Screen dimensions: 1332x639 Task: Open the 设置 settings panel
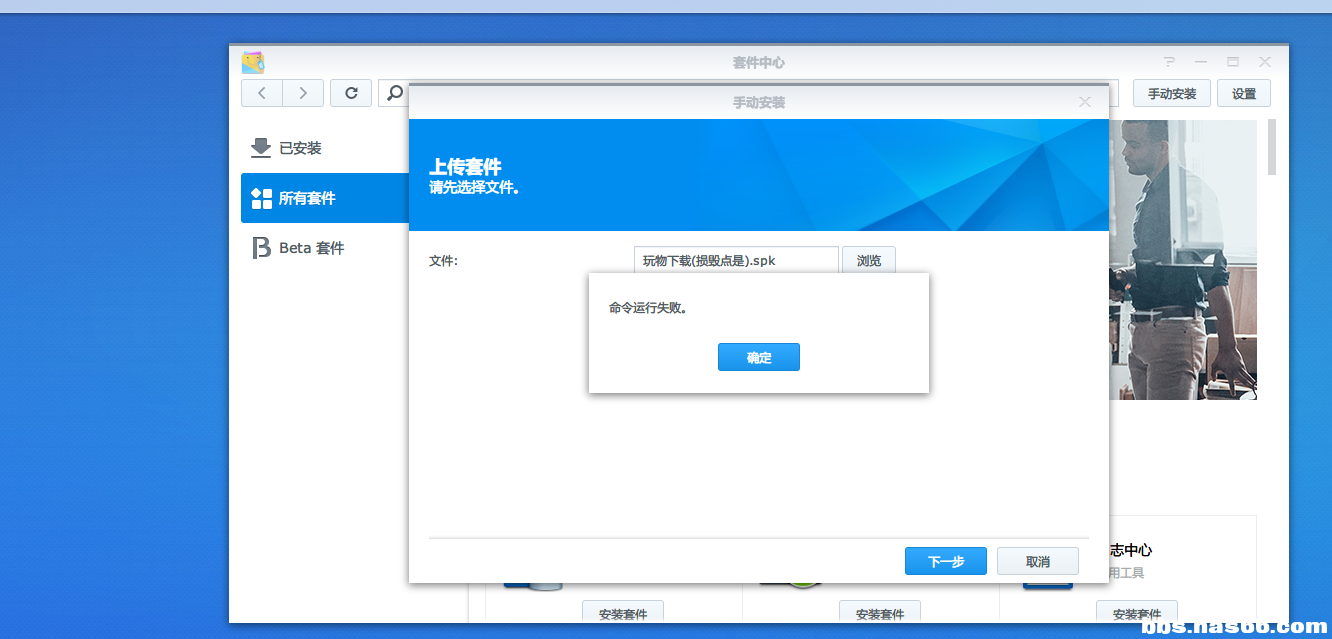(x=1243, y=92)
